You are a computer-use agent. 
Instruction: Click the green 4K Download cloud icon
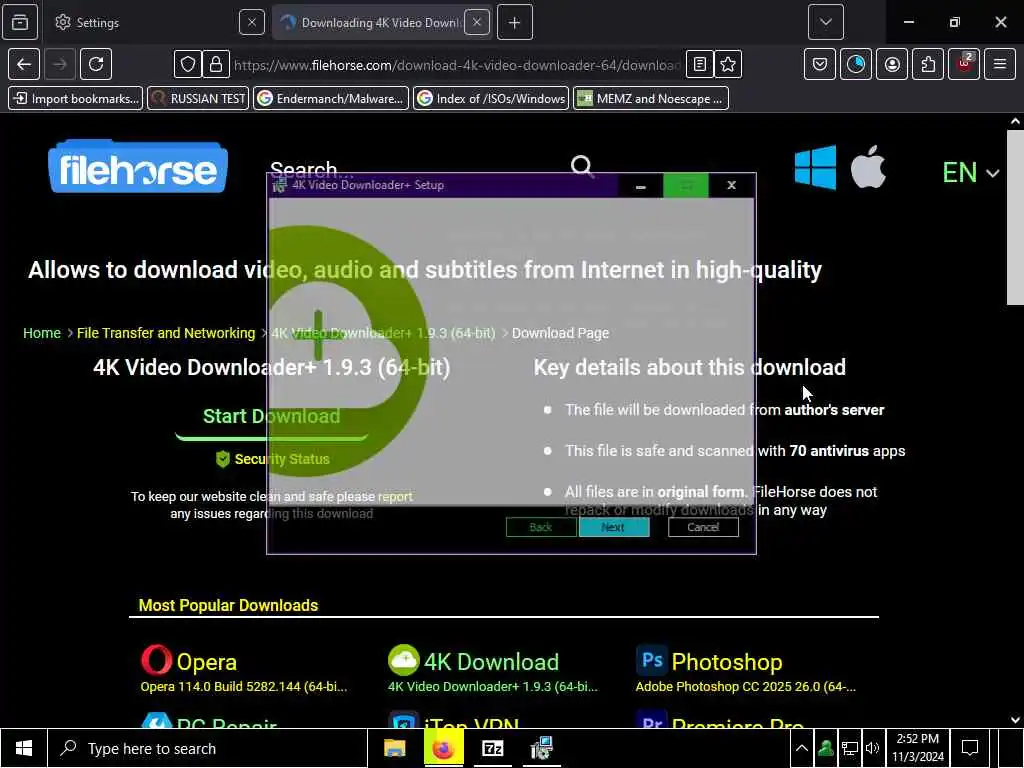click(x=404, y=660)
